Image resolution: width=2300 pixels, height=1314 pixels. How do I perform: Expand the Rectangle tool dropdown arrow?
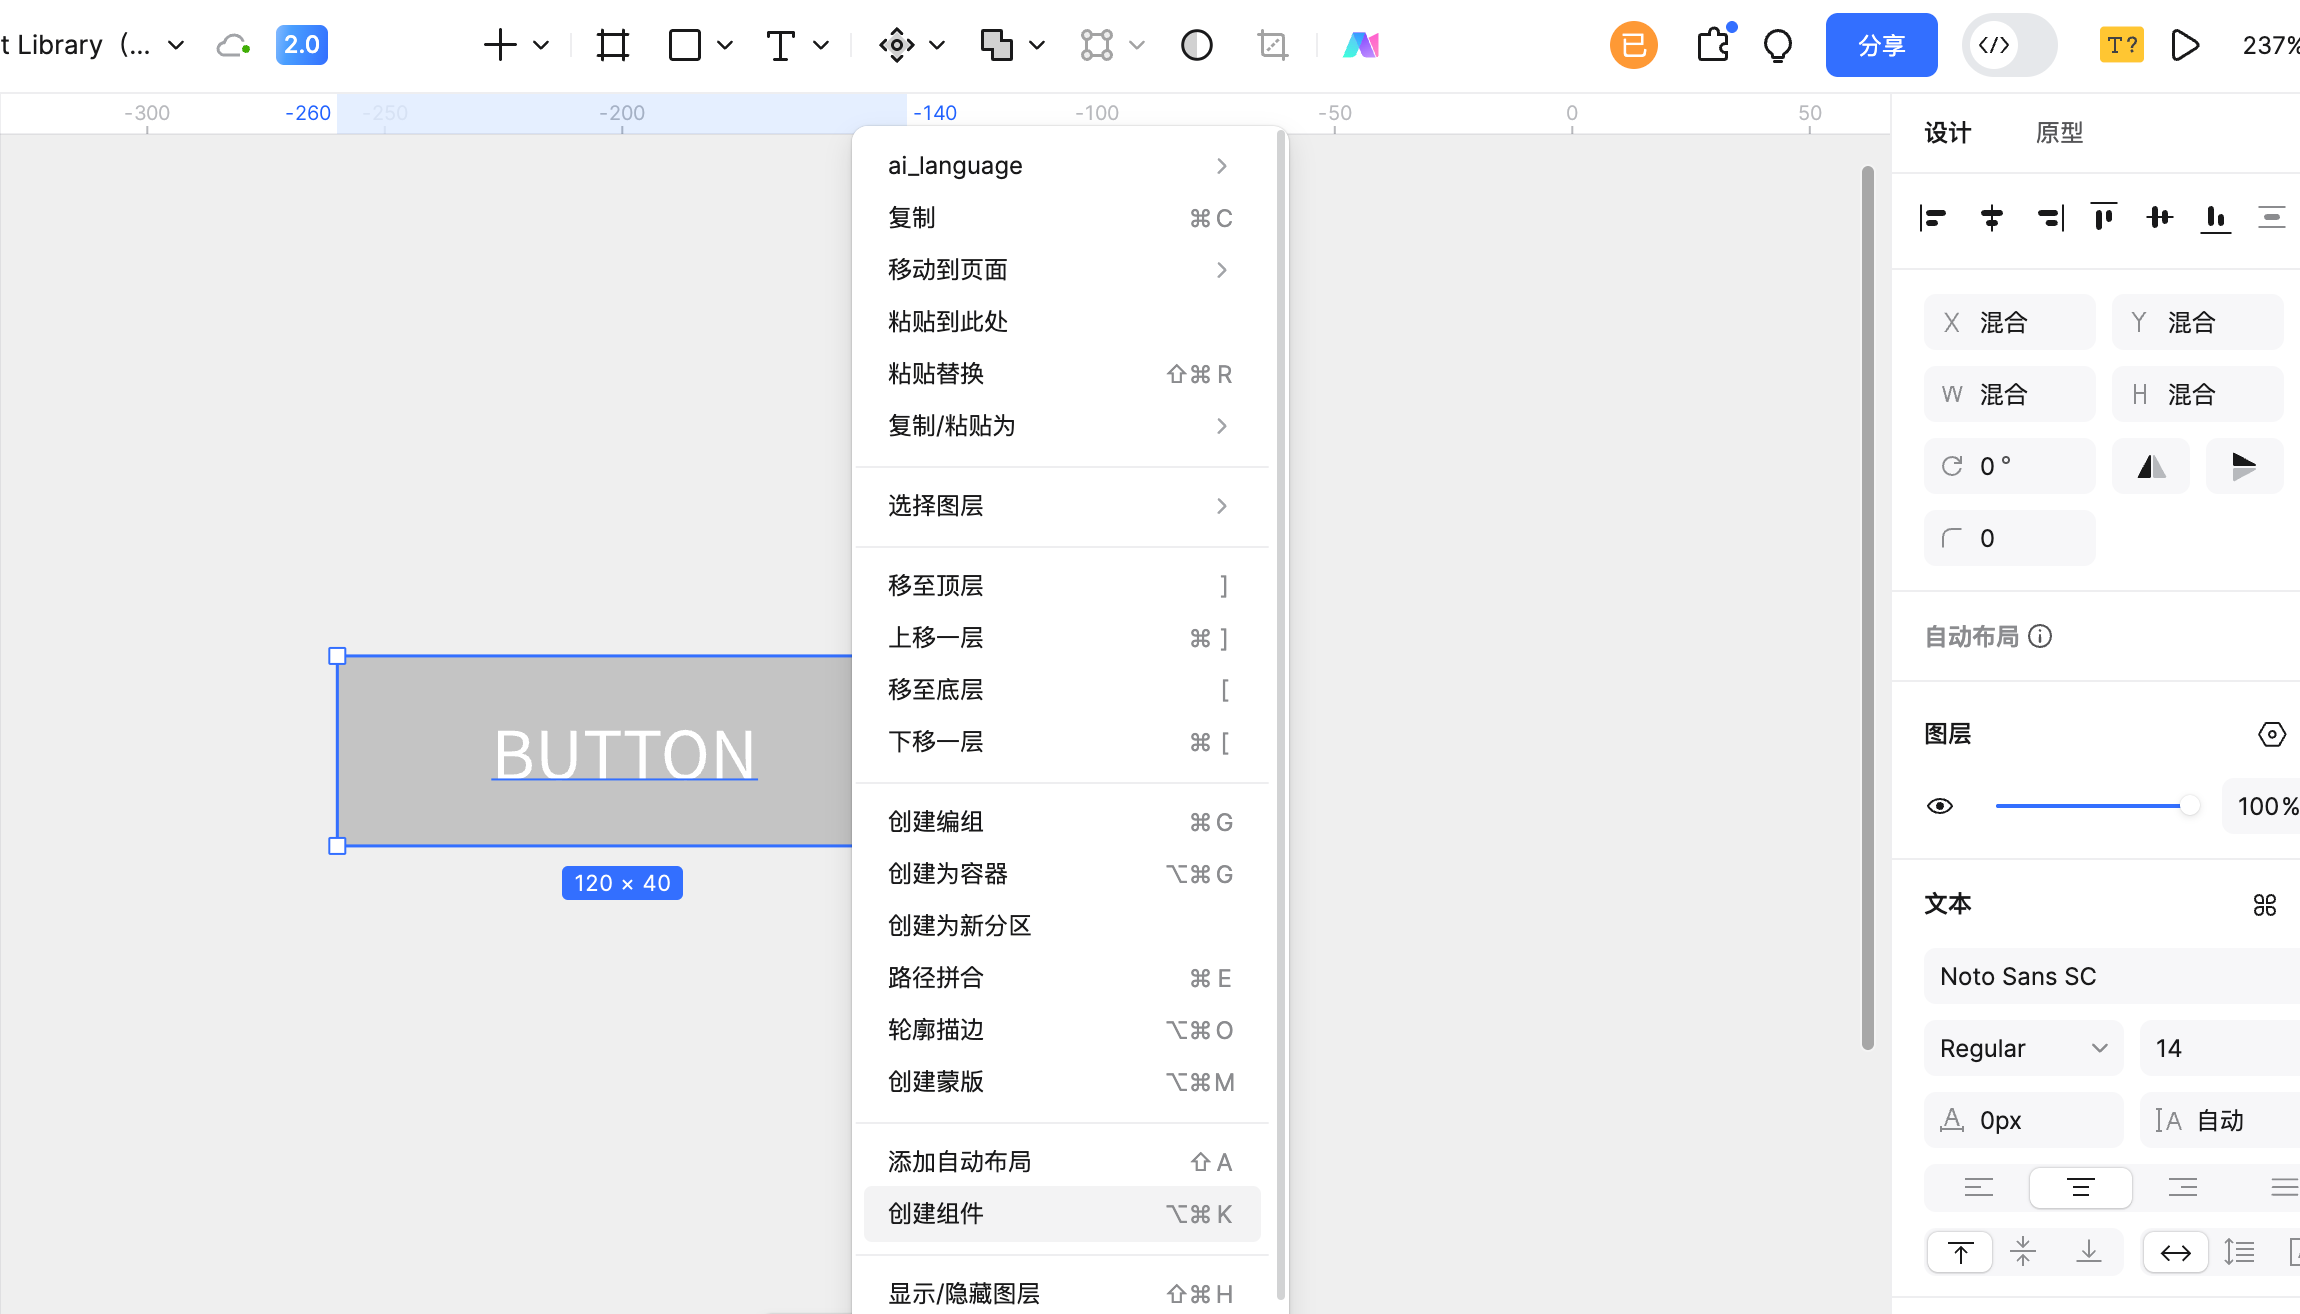[725, 45]
